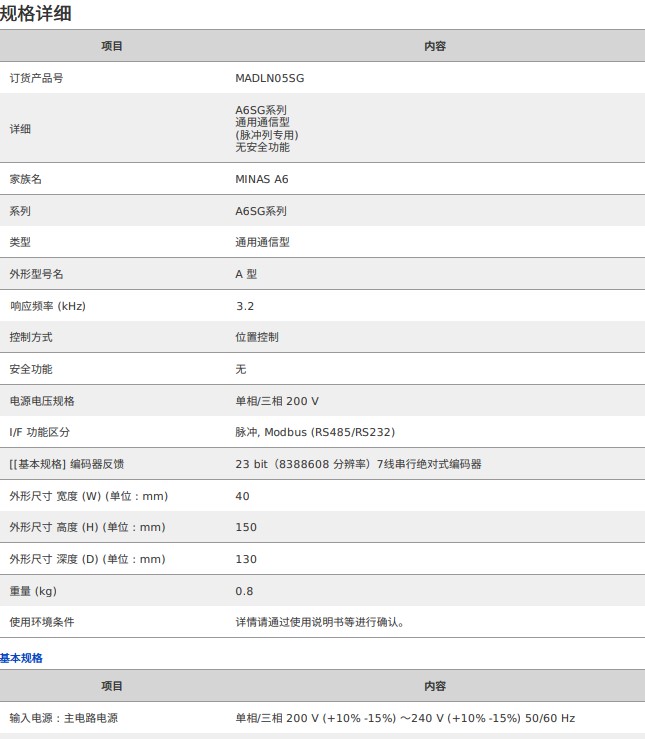
Task: Select the weight value 0.8
Action: click(x=244, y=591)
